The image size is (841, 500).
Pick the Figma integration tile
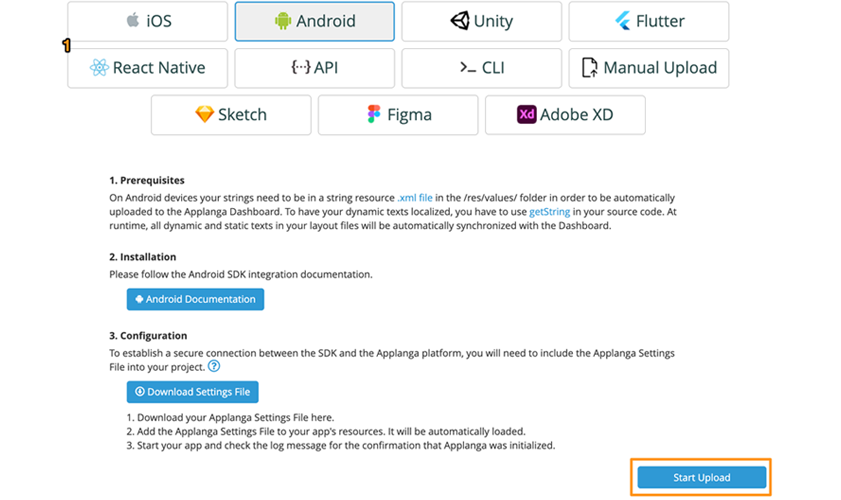[398, 115]
